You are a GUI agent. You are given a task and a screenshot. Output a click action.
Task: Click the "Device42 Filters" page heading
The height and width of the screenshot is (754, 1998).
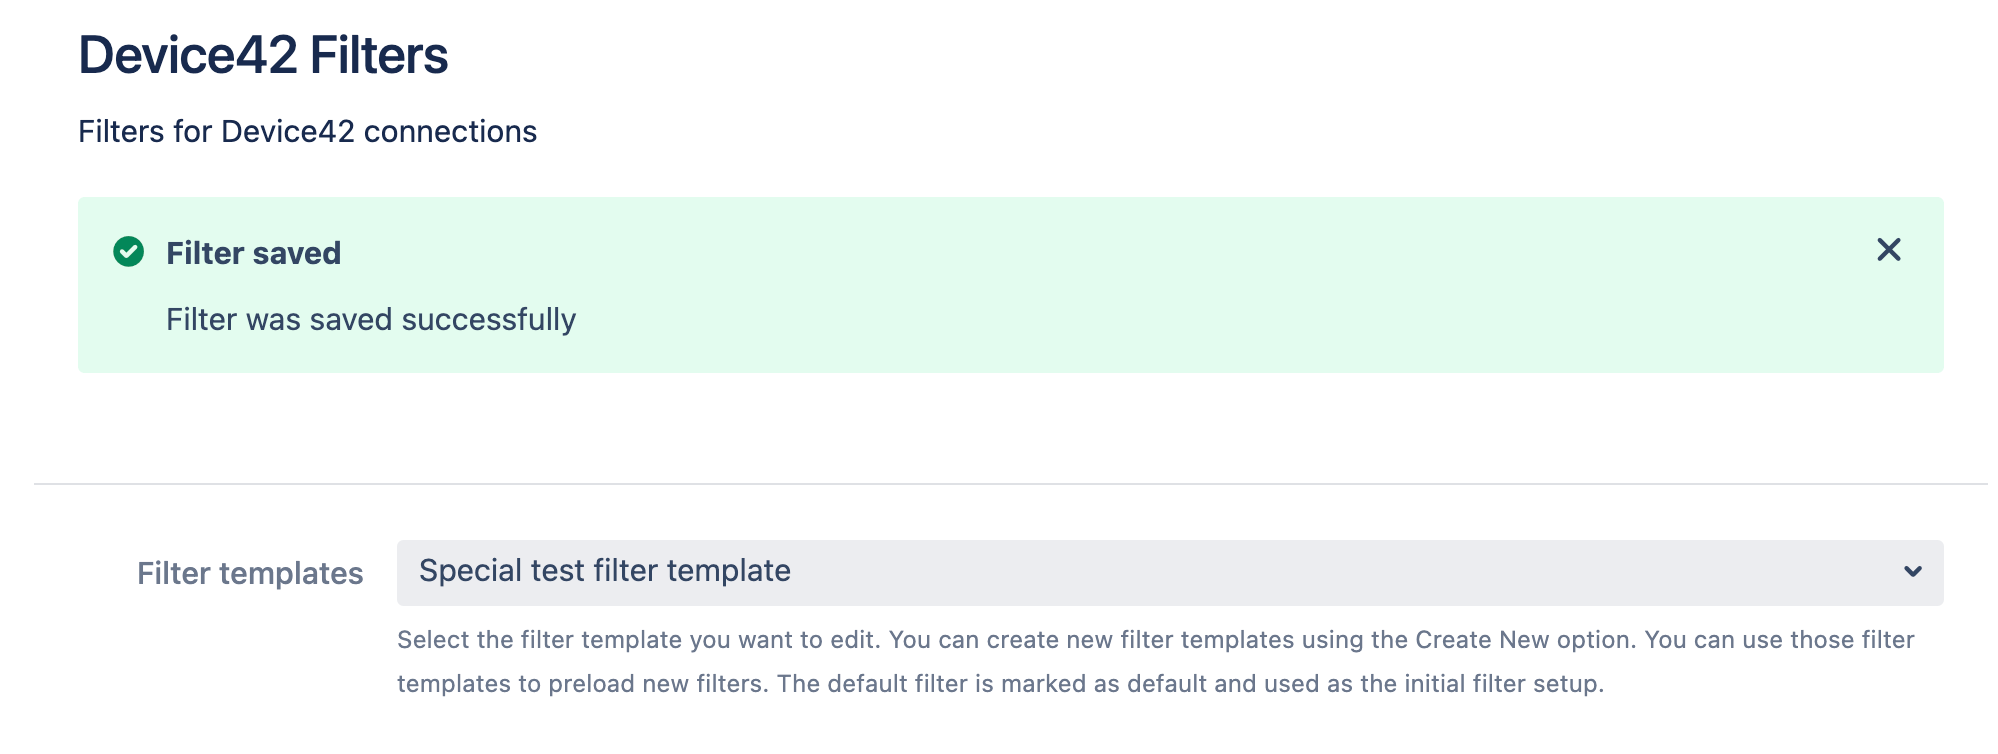[x=263, y=55]
